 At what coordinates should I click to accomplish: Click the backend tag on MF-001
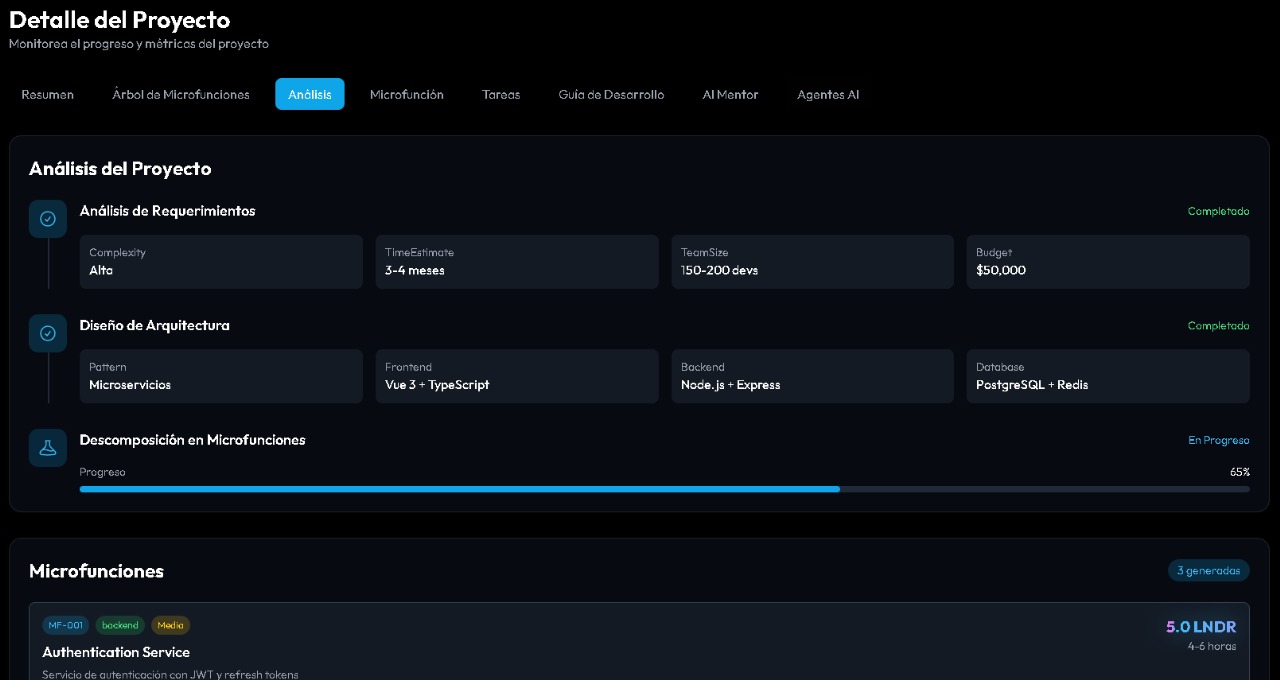[x=120, y=625]
